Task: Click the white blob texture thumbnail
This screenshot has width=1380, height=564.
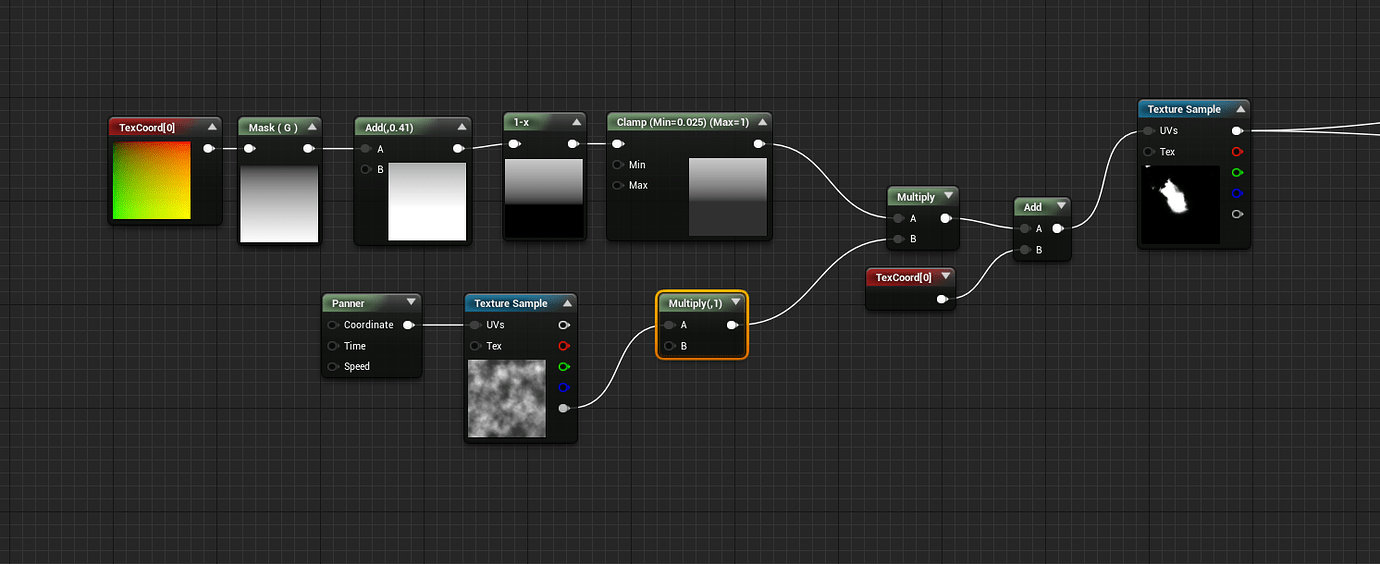Action: 1180,205
